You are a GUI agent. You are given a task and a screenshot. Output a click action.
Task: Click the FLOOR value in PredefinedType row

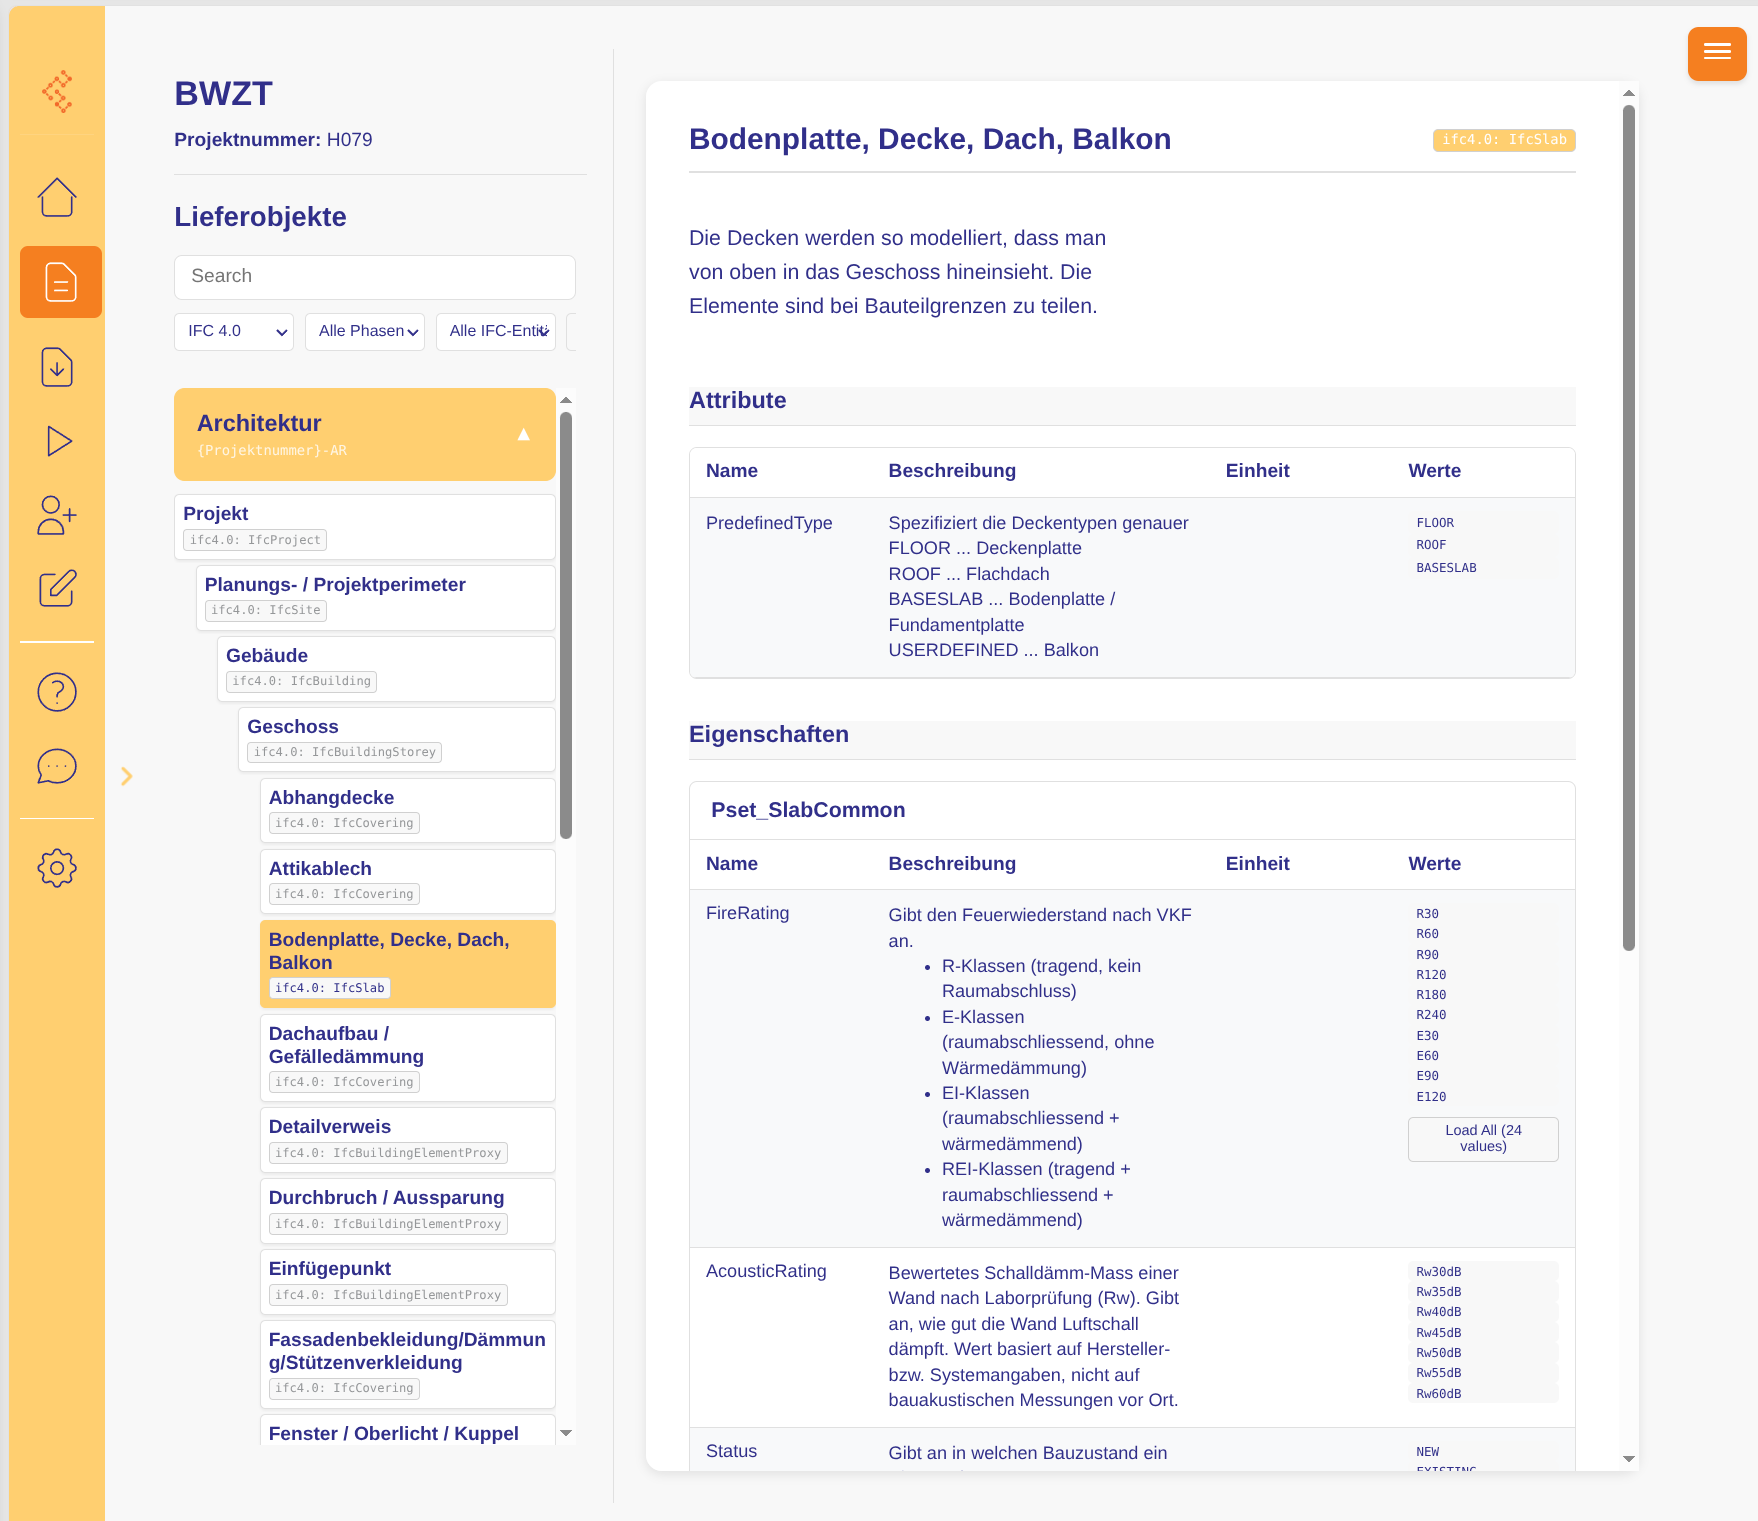[x=1435, y=523]
